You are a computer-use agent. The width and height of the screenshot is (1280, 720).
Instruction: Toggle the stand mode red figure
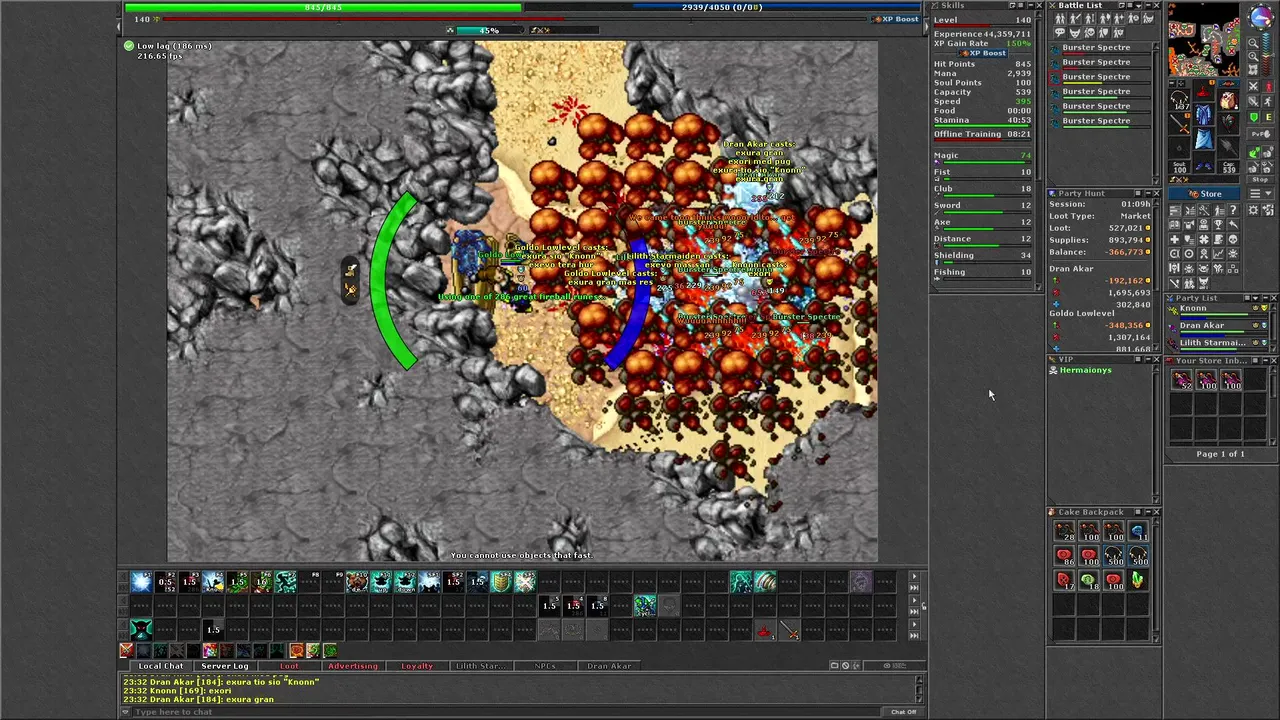1267,87
